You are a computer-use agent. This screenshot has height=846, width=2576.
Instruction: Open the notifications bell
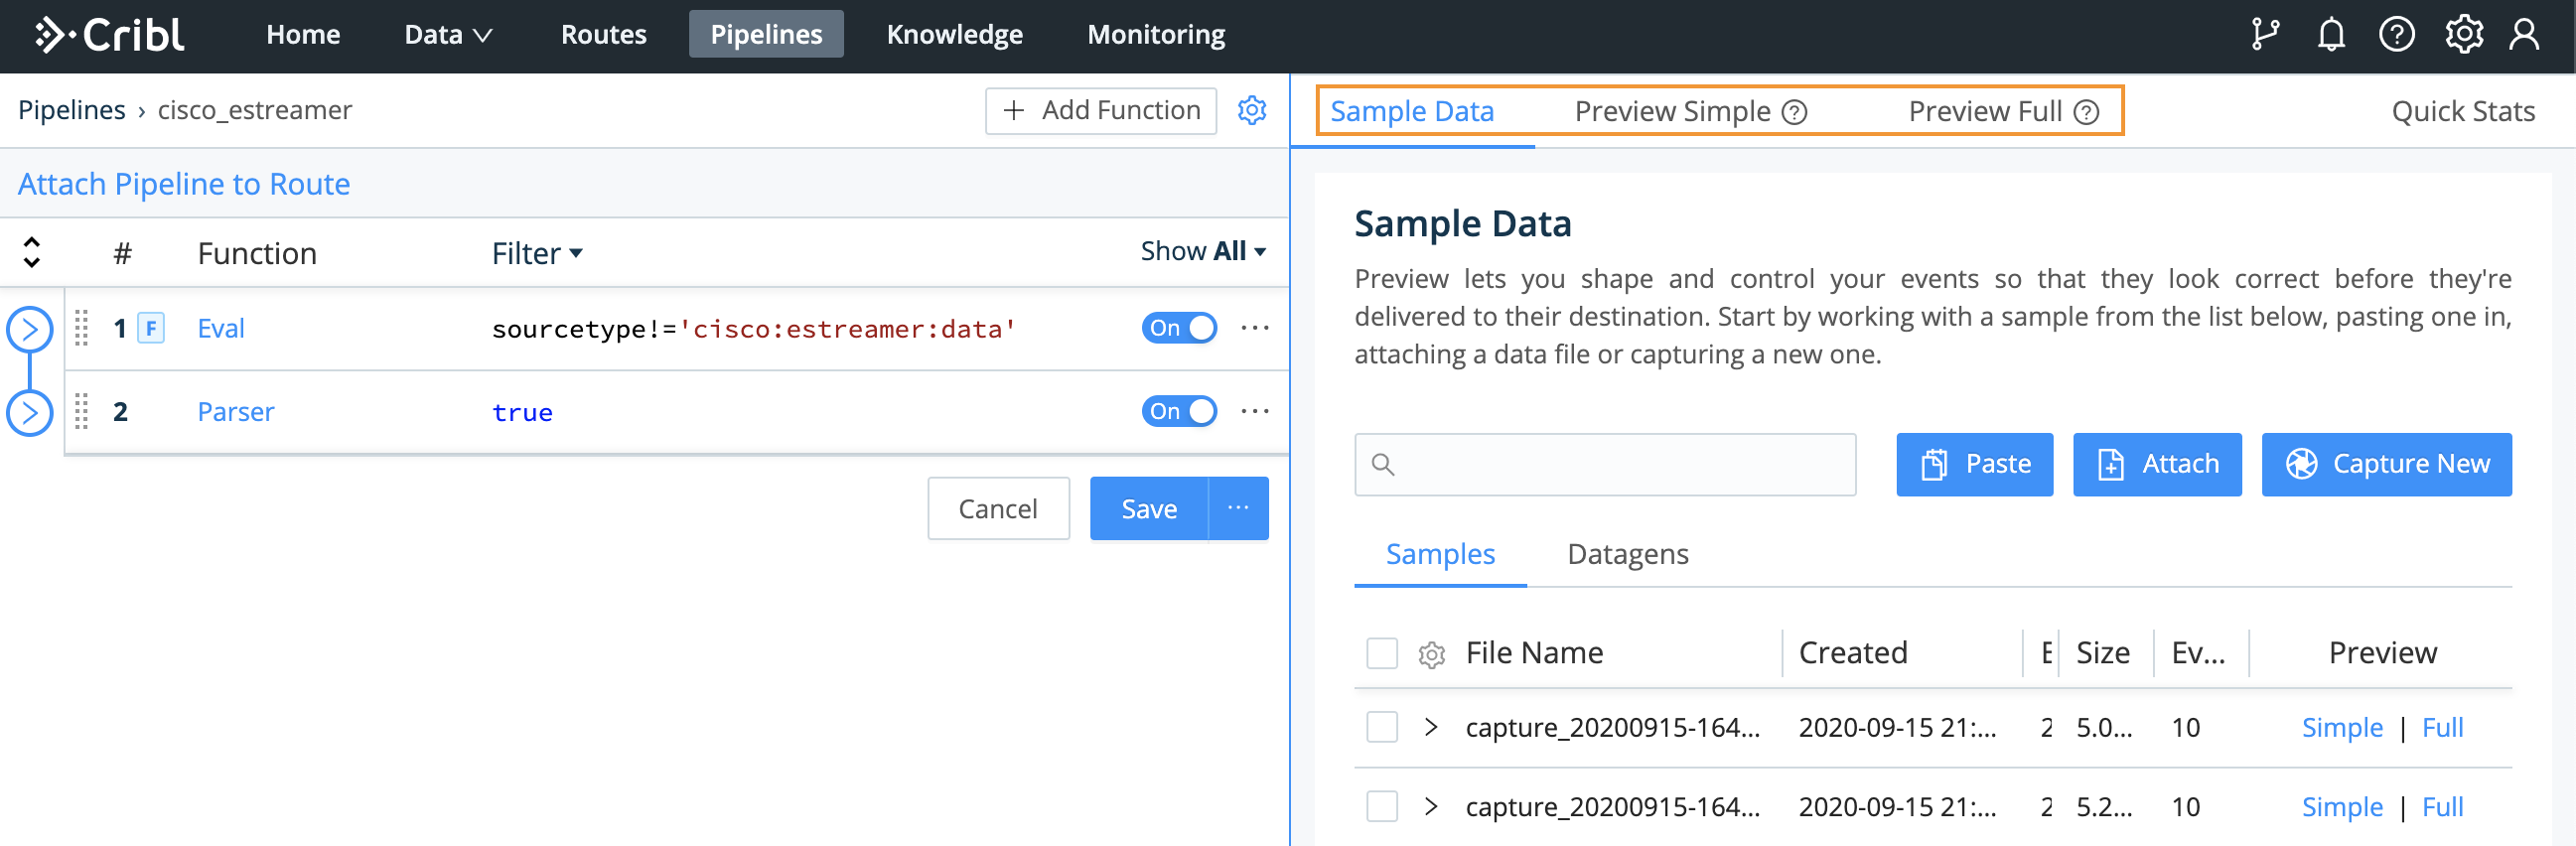point(2331,34)
